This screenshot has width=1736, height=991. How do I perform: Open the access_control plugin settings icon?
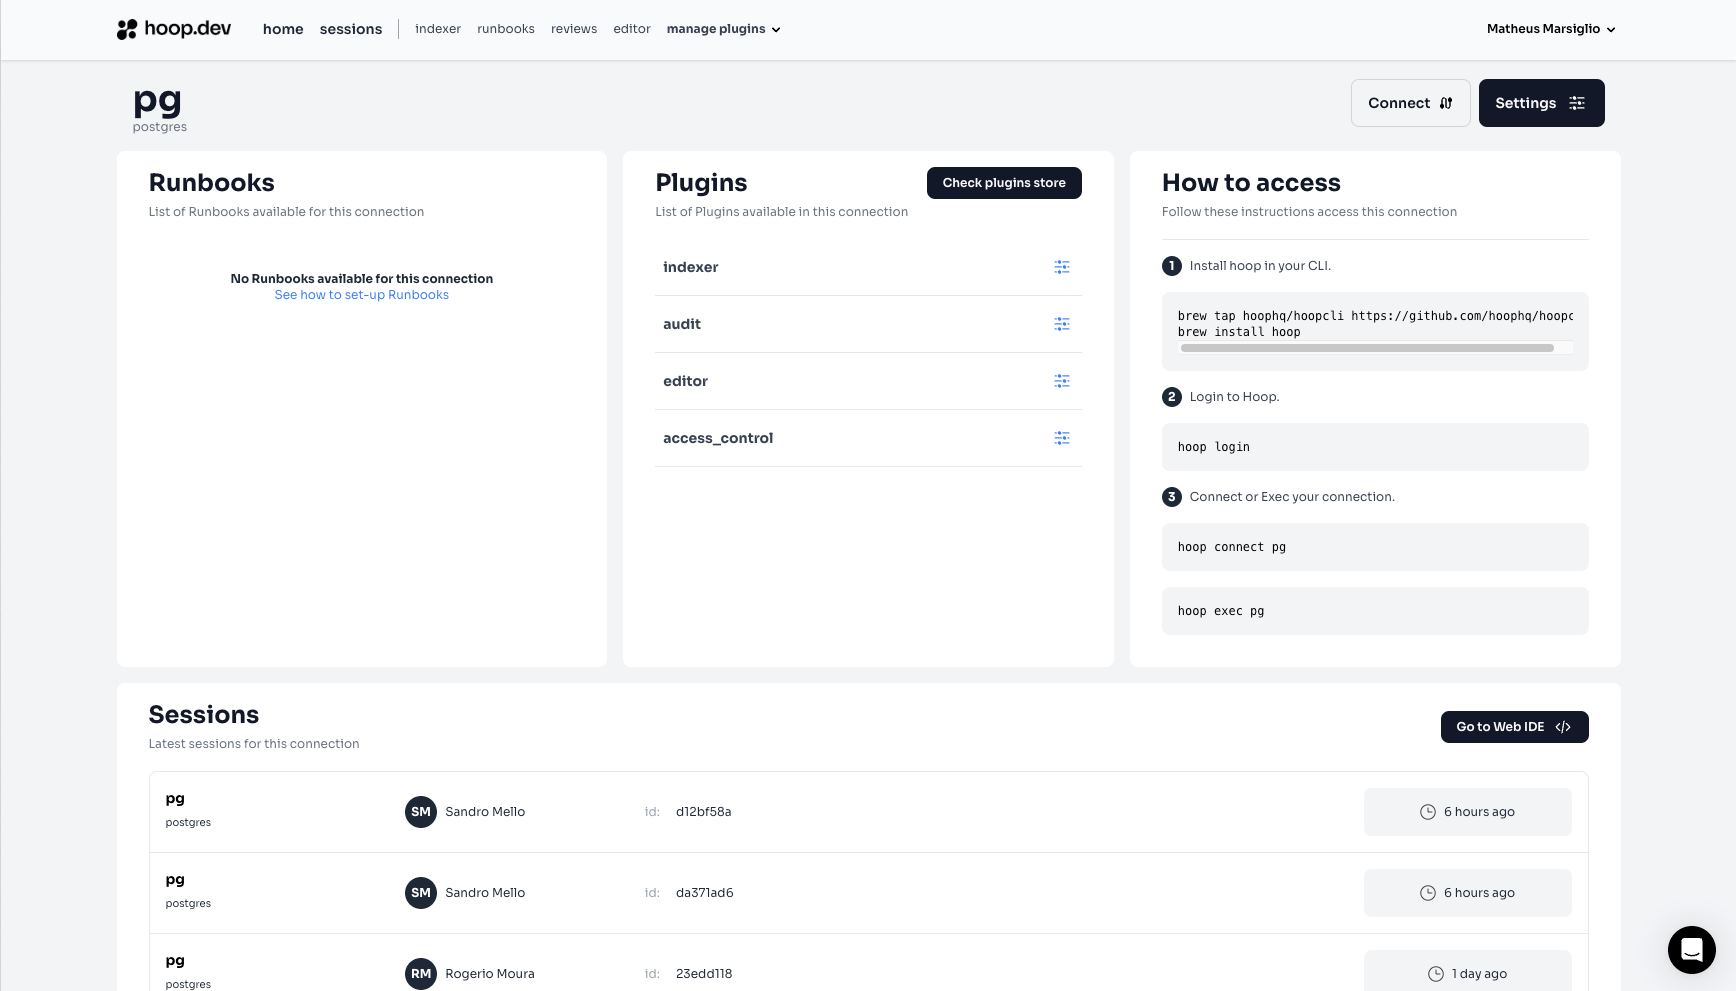click(x=1061, y=438)
